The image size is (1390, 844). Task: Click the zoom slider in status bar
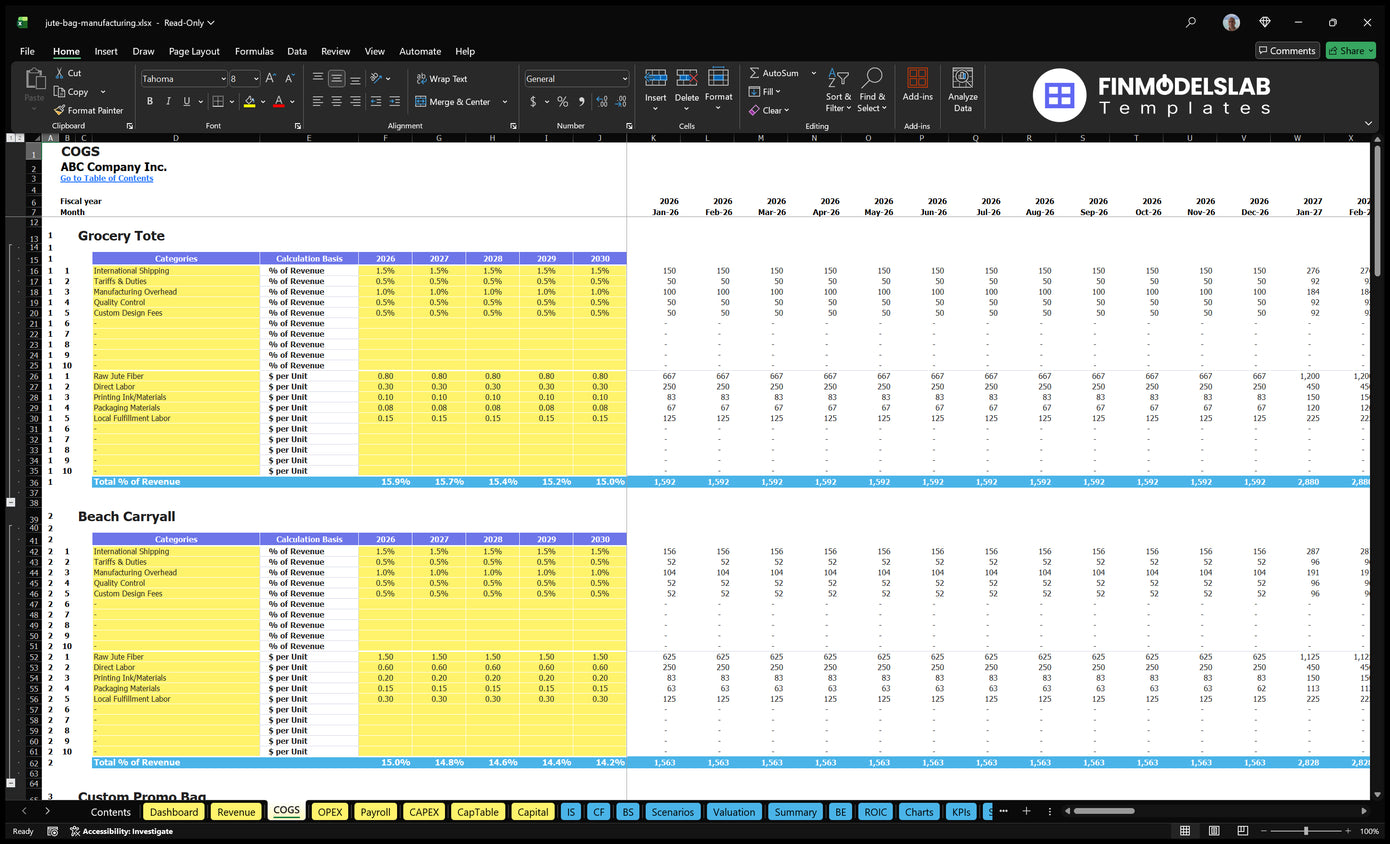point(1305,831)
